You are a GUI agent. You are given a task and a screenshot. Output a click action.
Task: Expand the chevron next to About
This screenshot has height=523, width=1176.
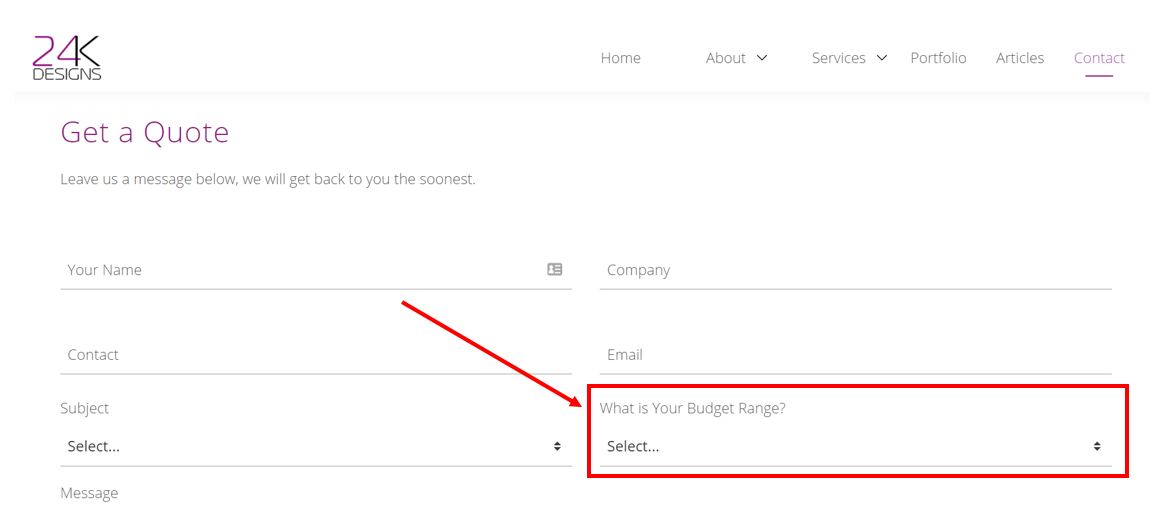pos(762,58)
